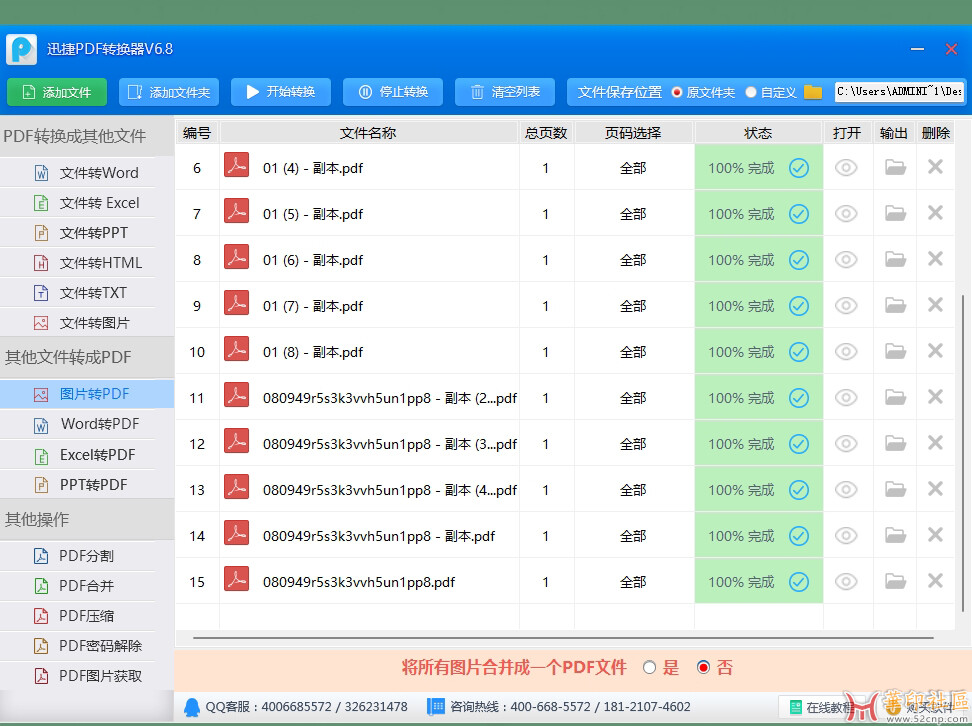Open the PDF合并 sidebar item

[86, 586]
